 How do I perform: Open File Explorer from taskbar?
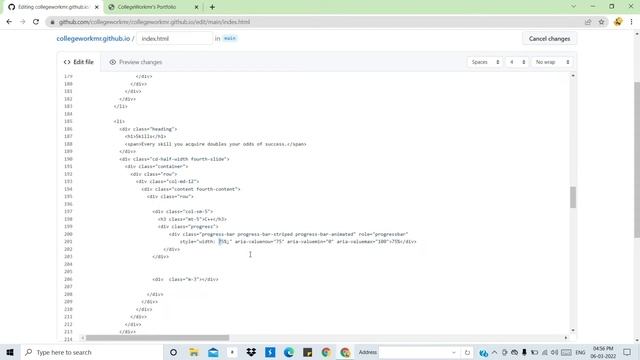[x=193, y=352]
